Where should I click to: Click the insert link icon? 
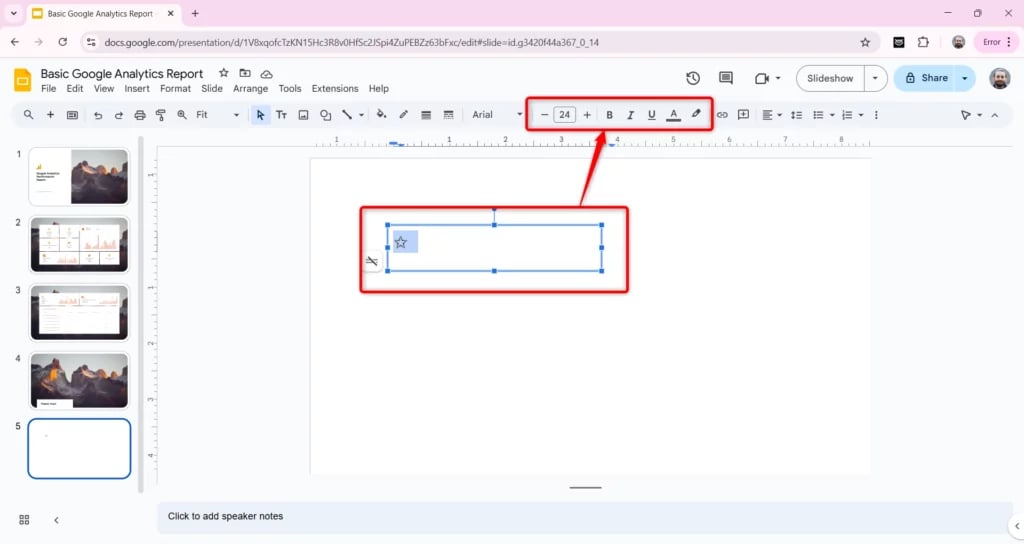click(x=722, y=115)
